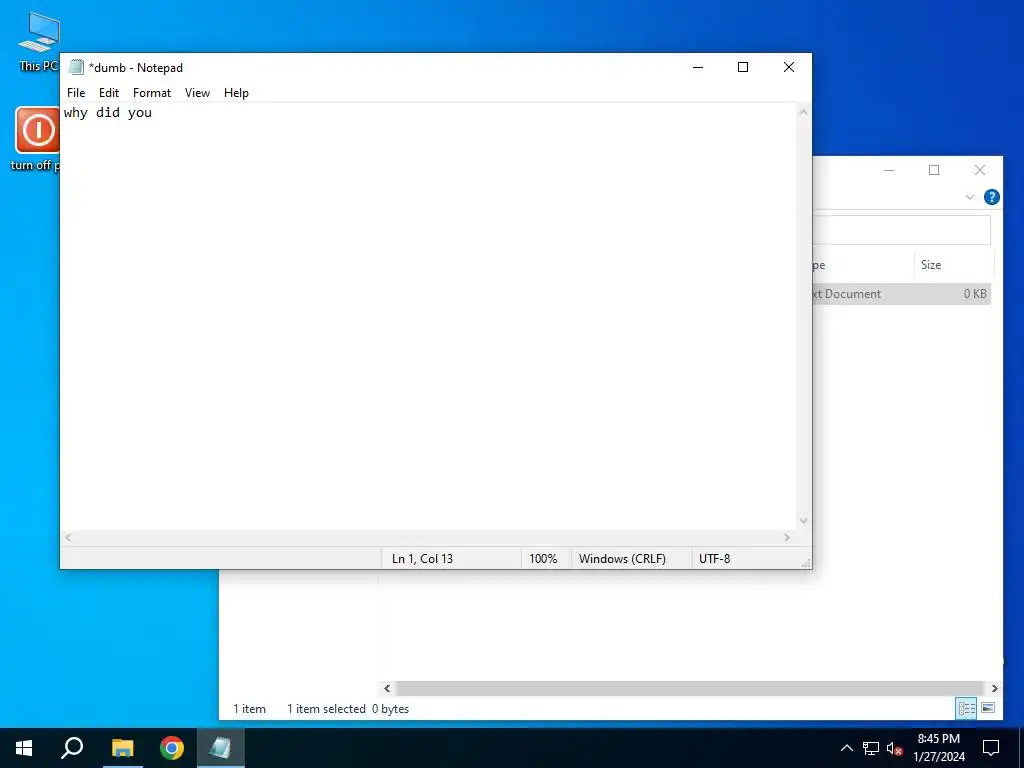The width and height of the screenshot is (1024, 768).
Task: Open the Explorer help question mark icon
Action: coord(991,197)
